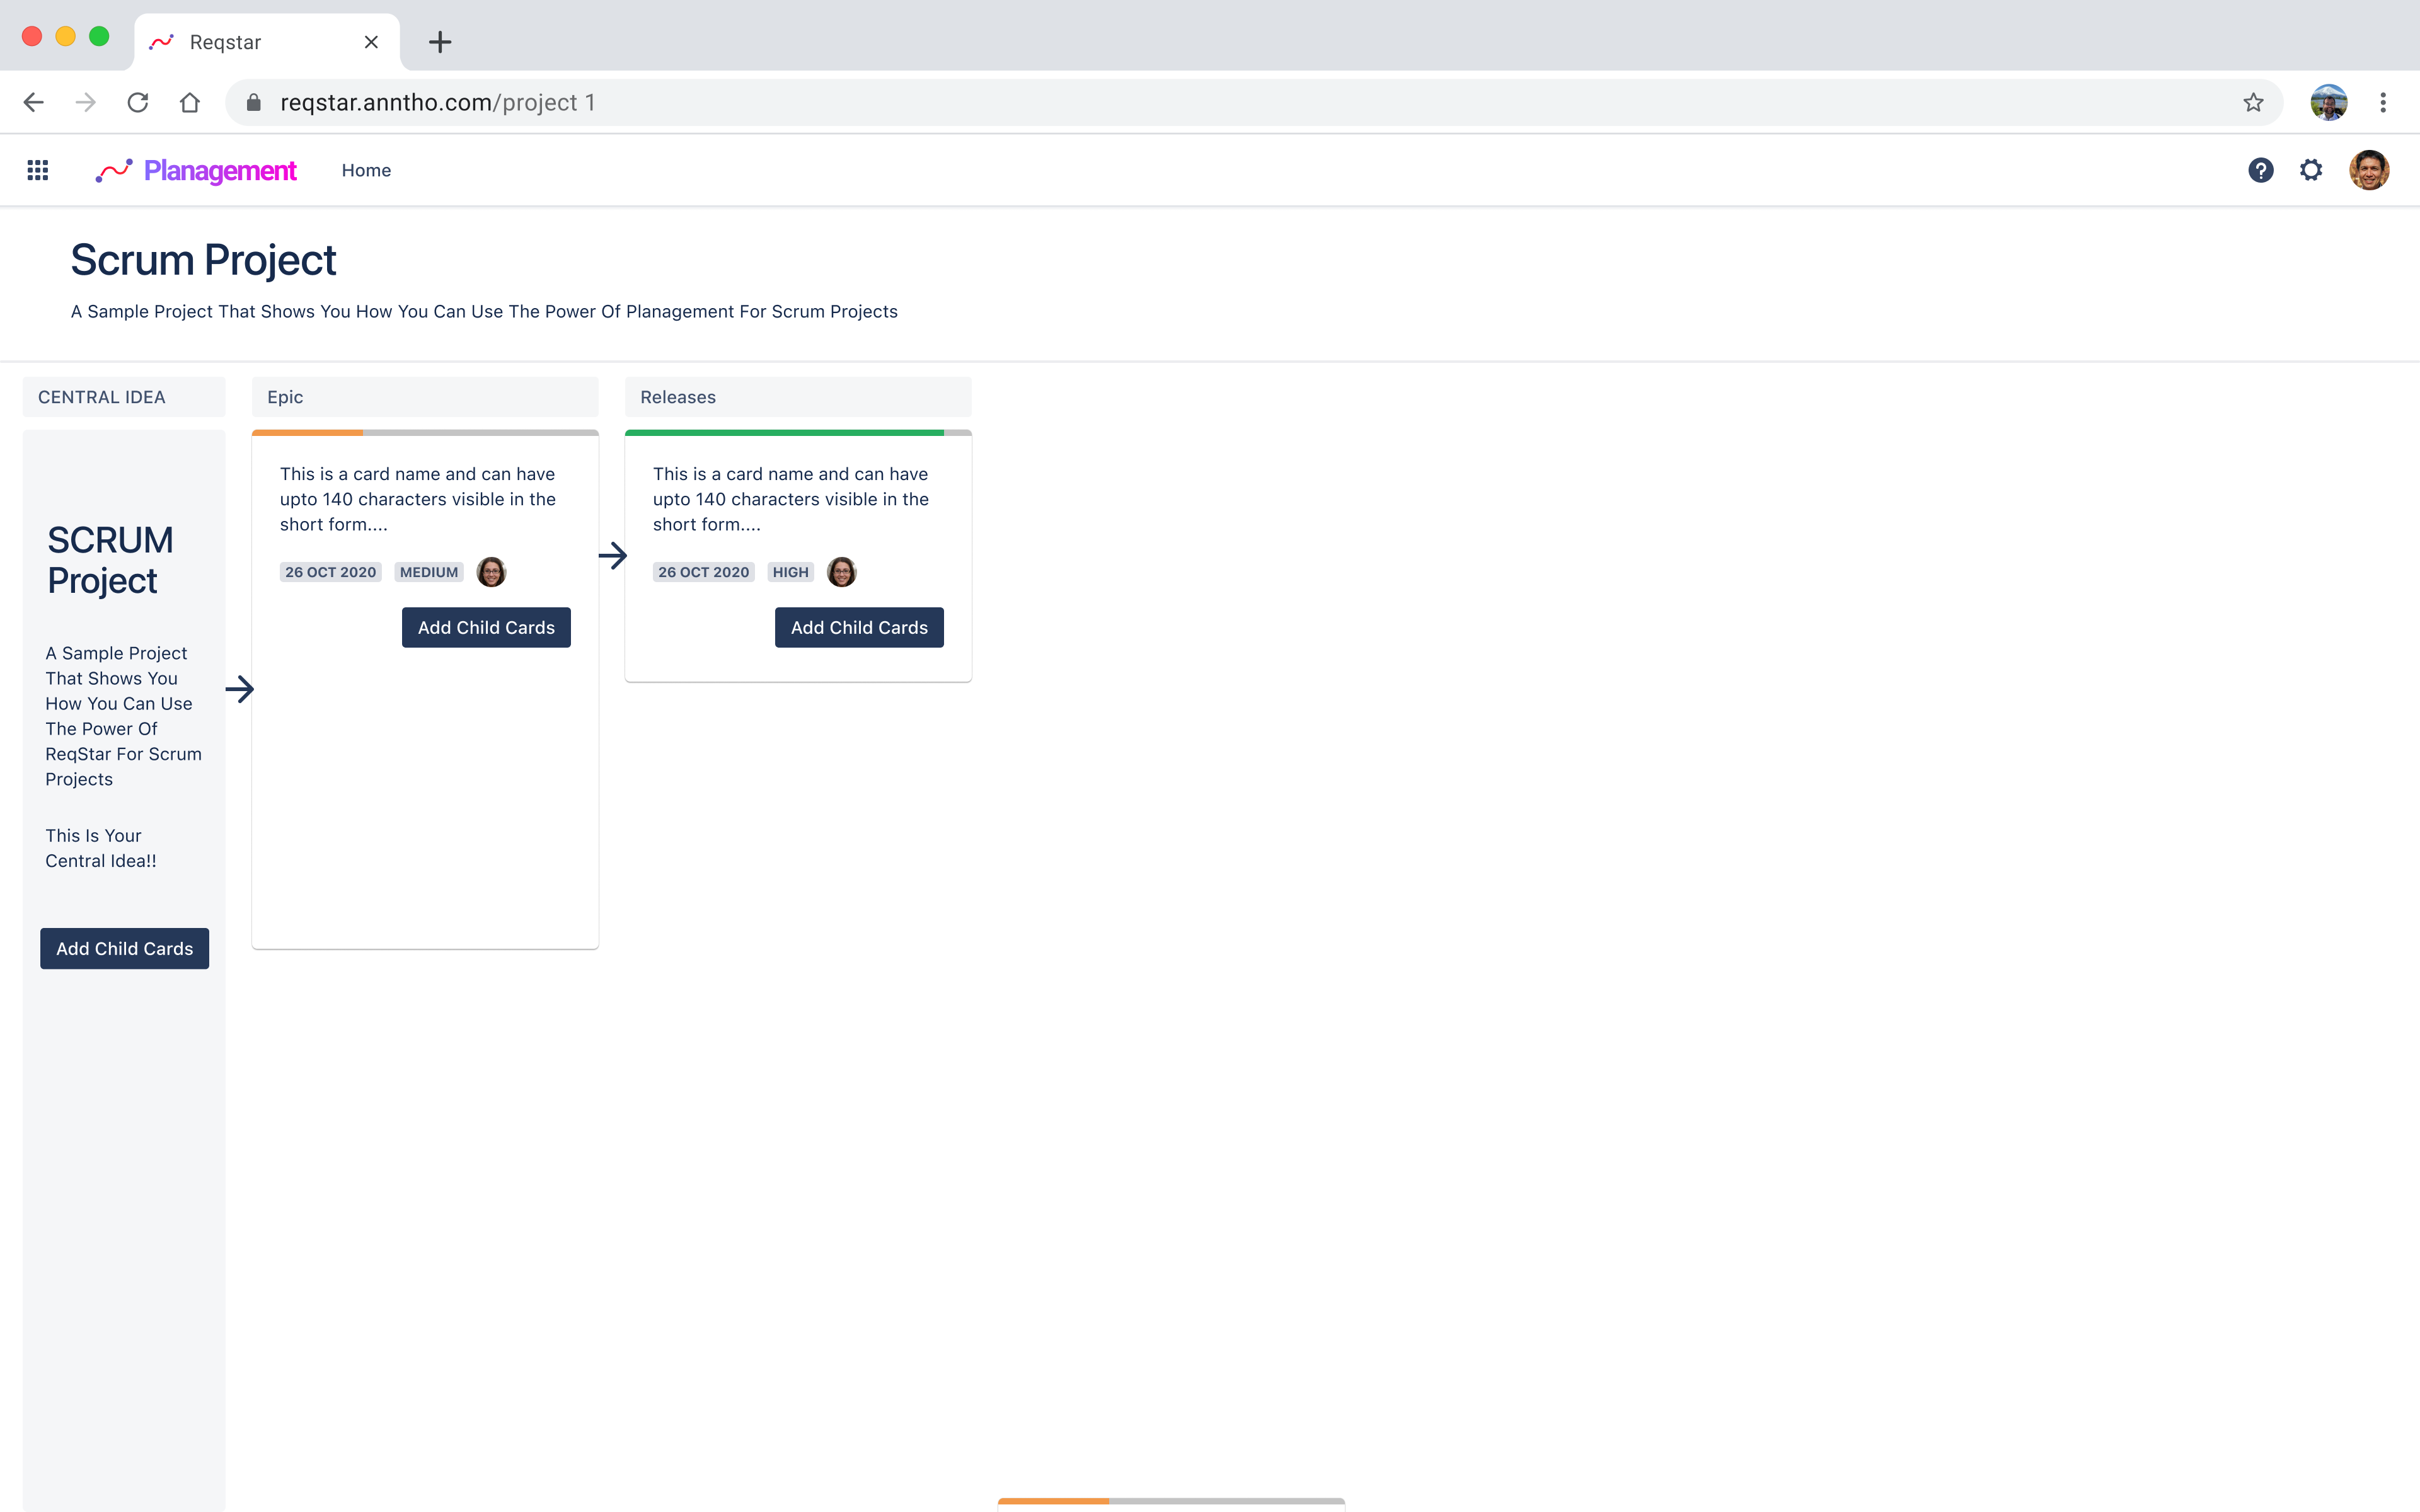Click Add Child Cards under Central Idea
This screenshot has height=1512, width=2420.
point(124,949)
